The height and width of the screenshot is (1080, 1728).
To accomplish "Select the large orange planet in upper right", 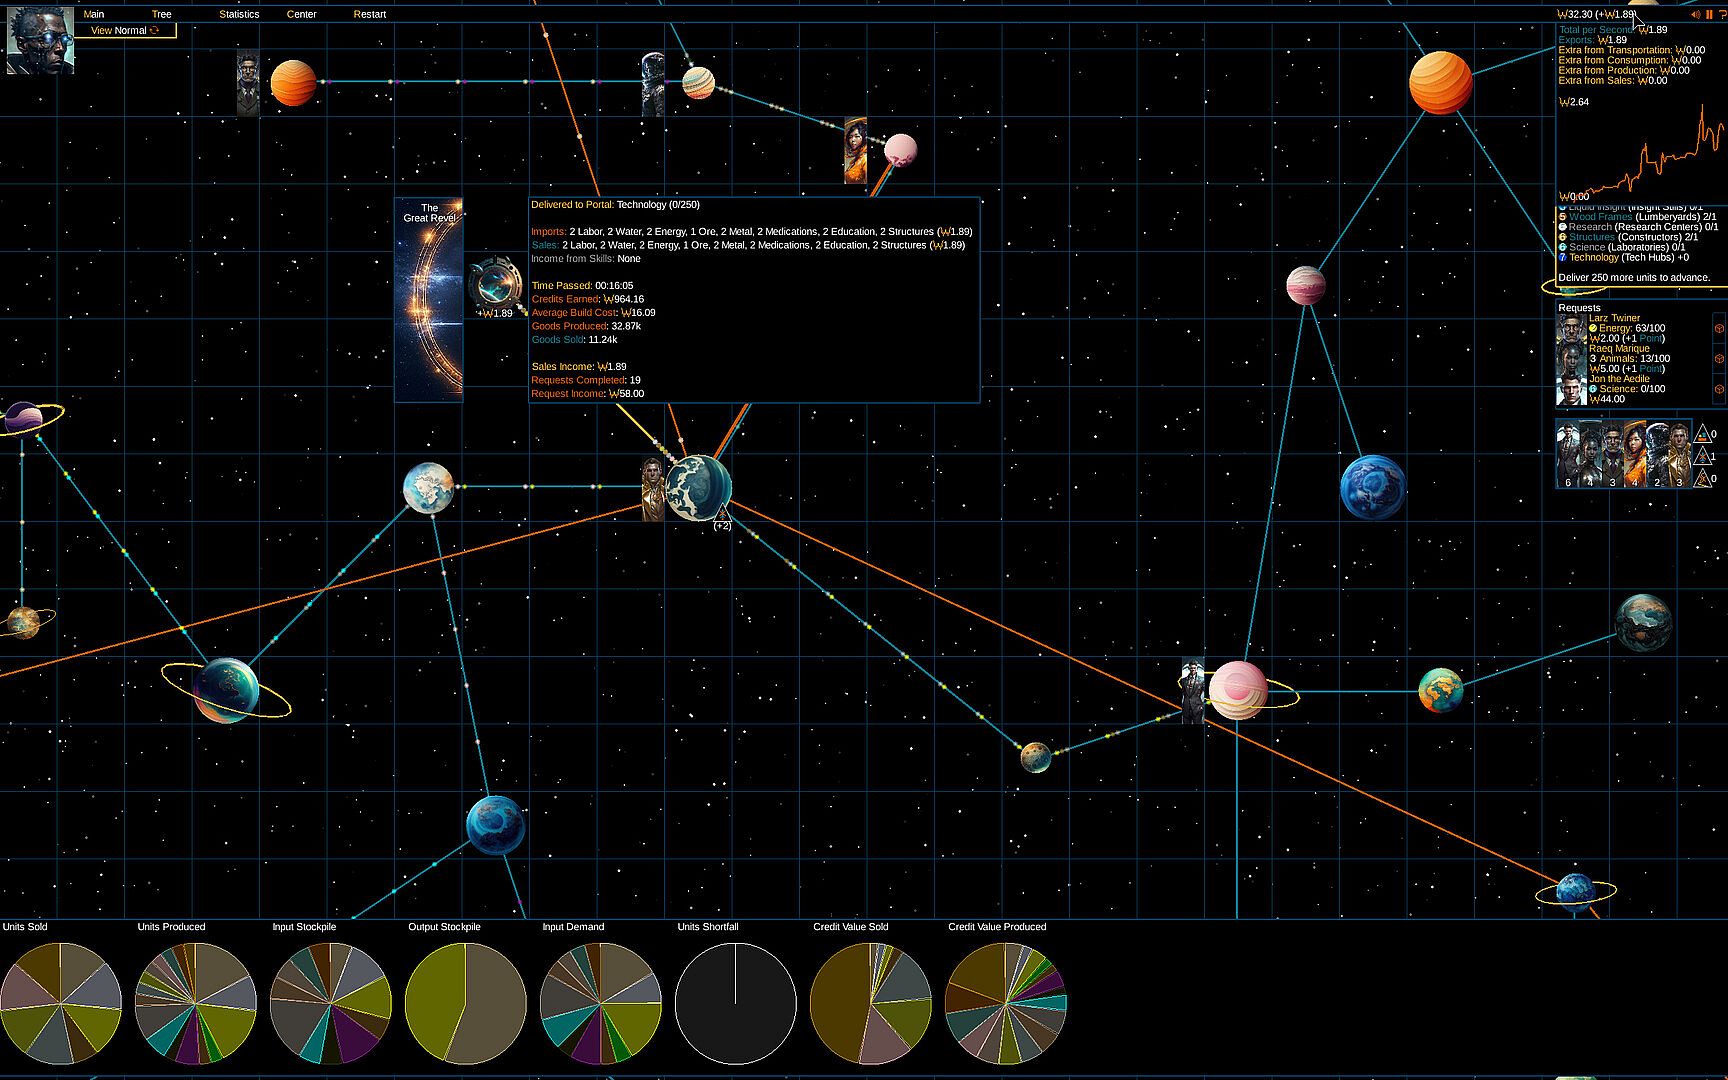I will pyautogui.click(x=1441, y=83).
